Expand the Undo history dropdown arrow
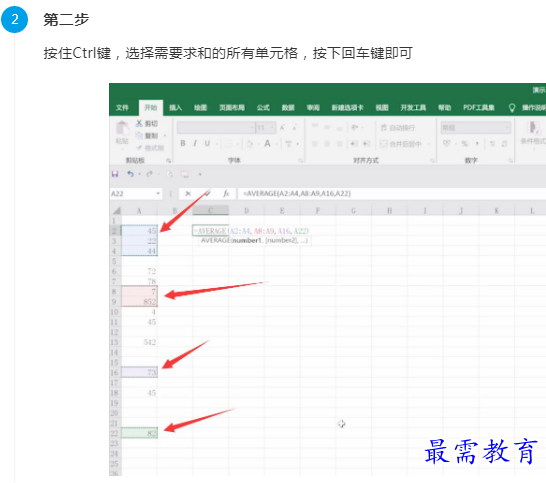546x483 pixels. 140,174
